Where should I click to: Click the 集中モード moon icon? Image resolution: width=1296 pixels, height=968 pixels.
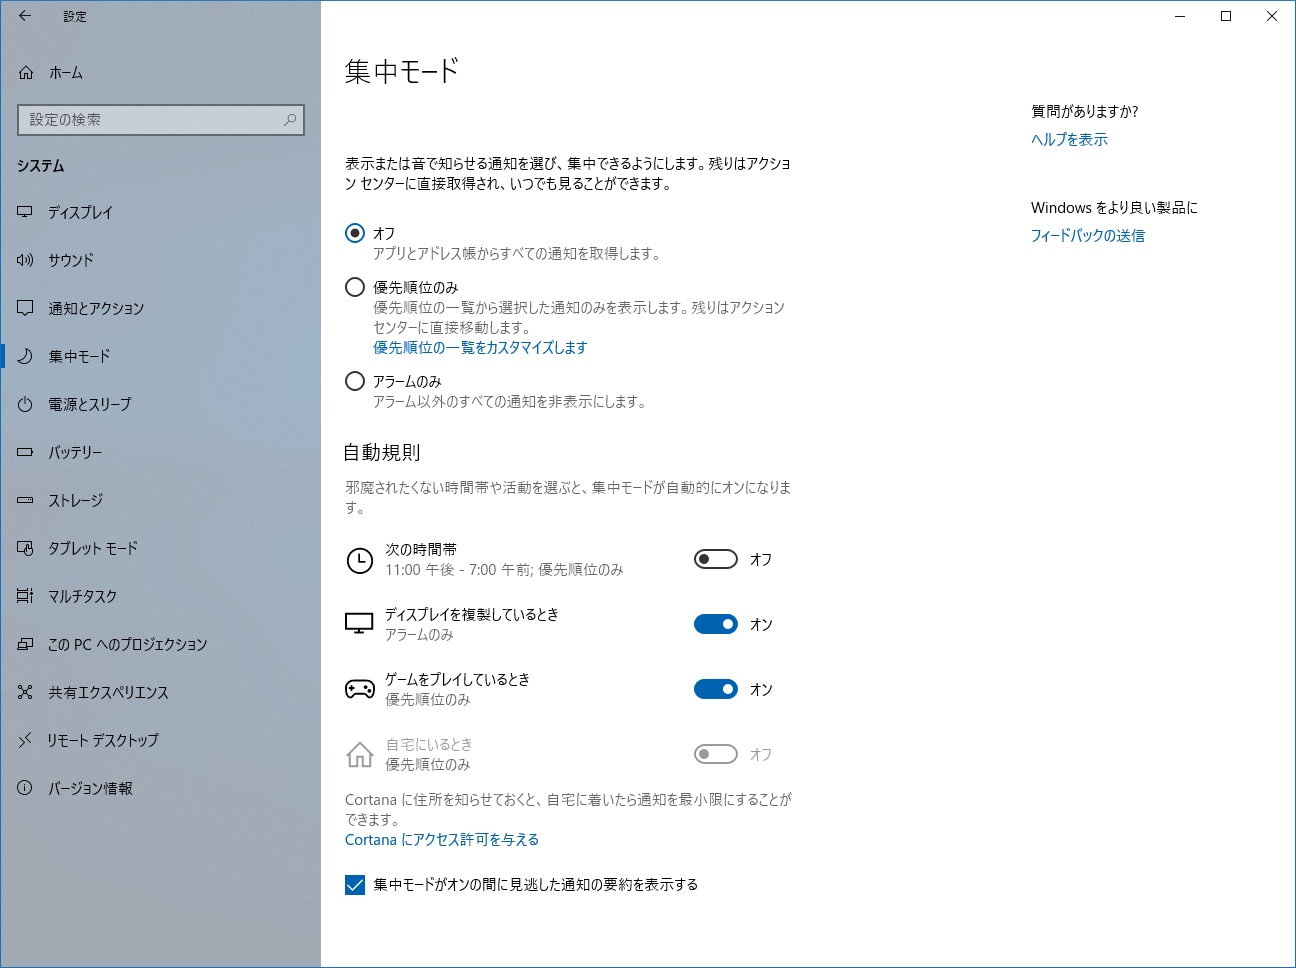click(x=25, y=356)
